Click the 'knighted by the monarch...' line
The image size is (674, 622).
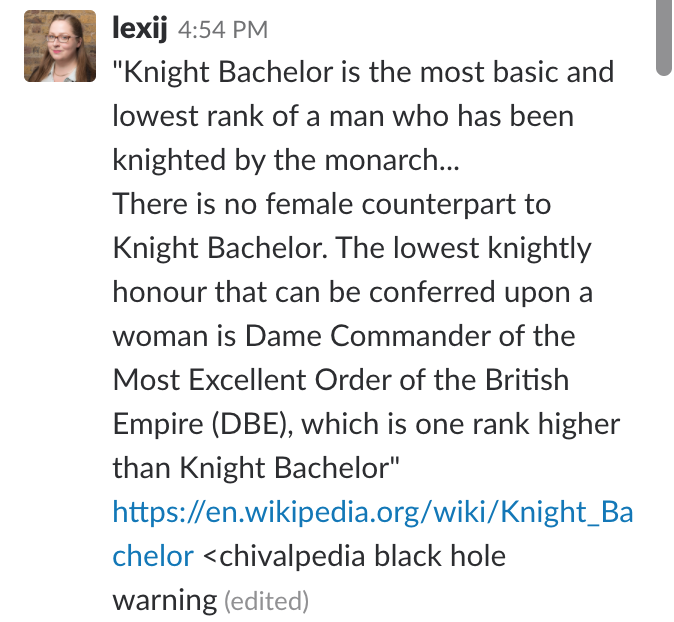(286, 160)
